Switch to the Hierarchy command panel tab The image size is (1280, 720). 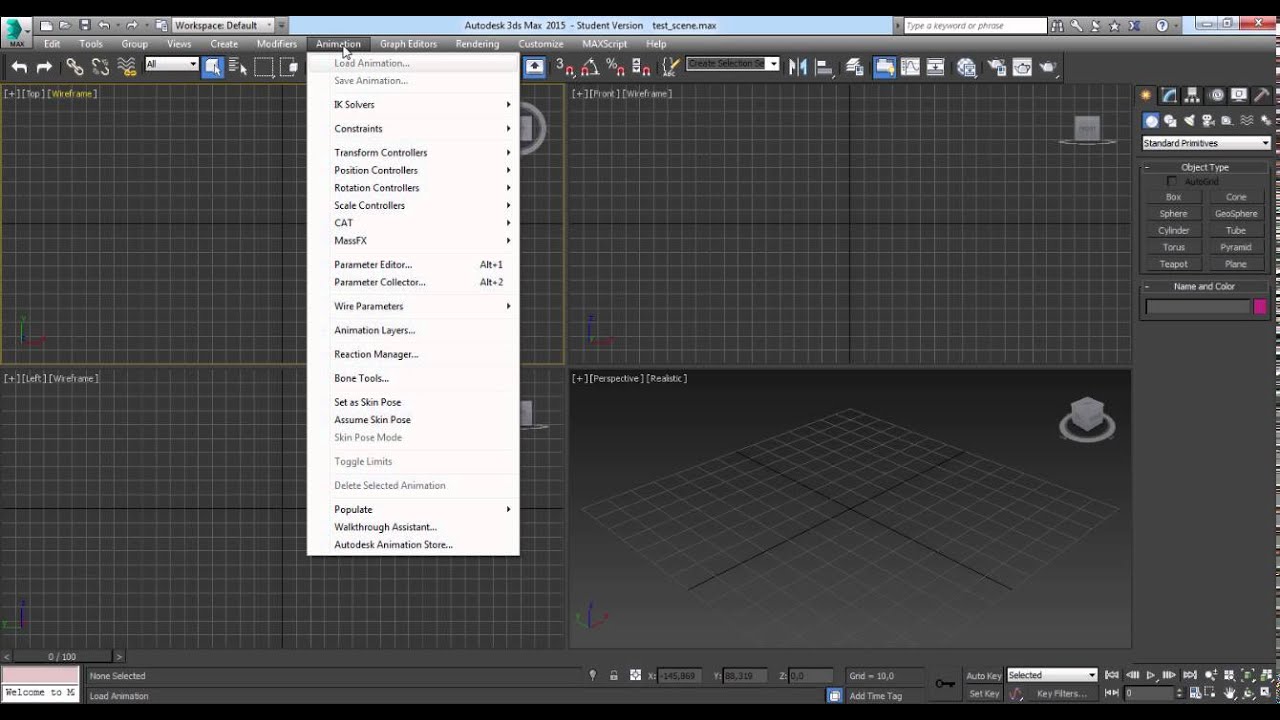(1192, 95)
